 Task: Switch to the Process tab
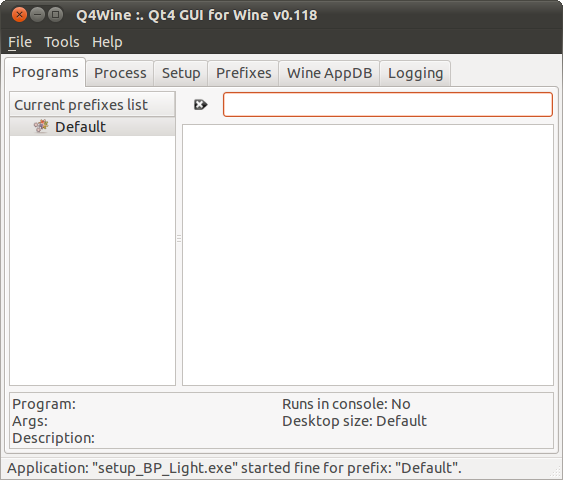click(120, 73)
